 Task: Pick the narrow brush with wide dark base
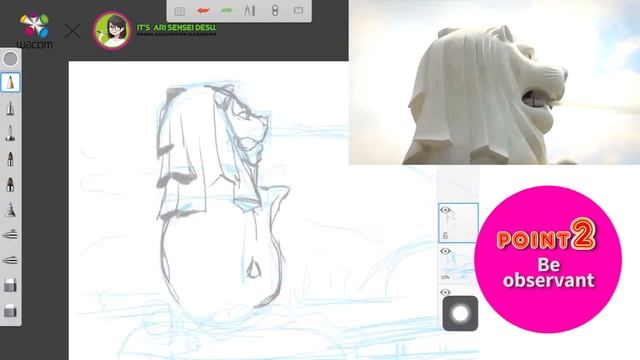coord(11,133)
